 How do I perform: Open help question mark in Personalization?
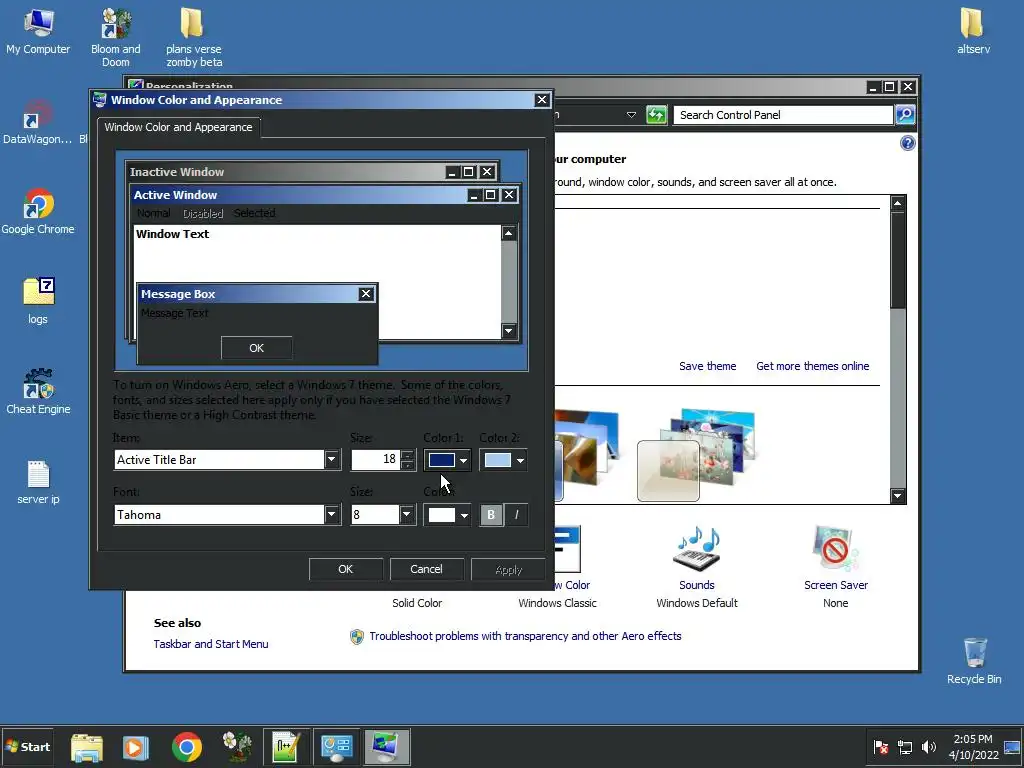coord(907,143)
